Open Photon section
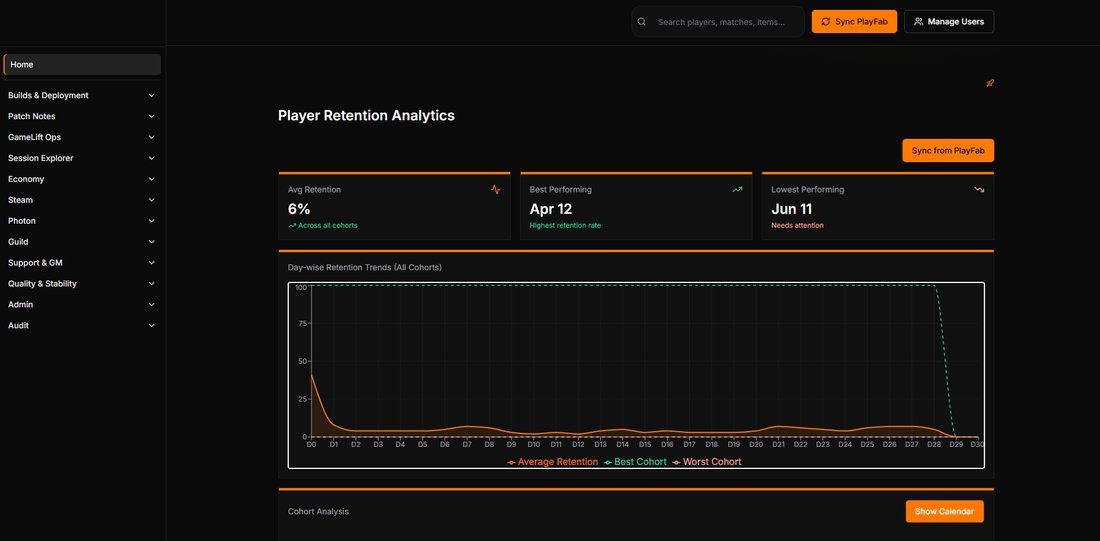 [x=82, y=221]
